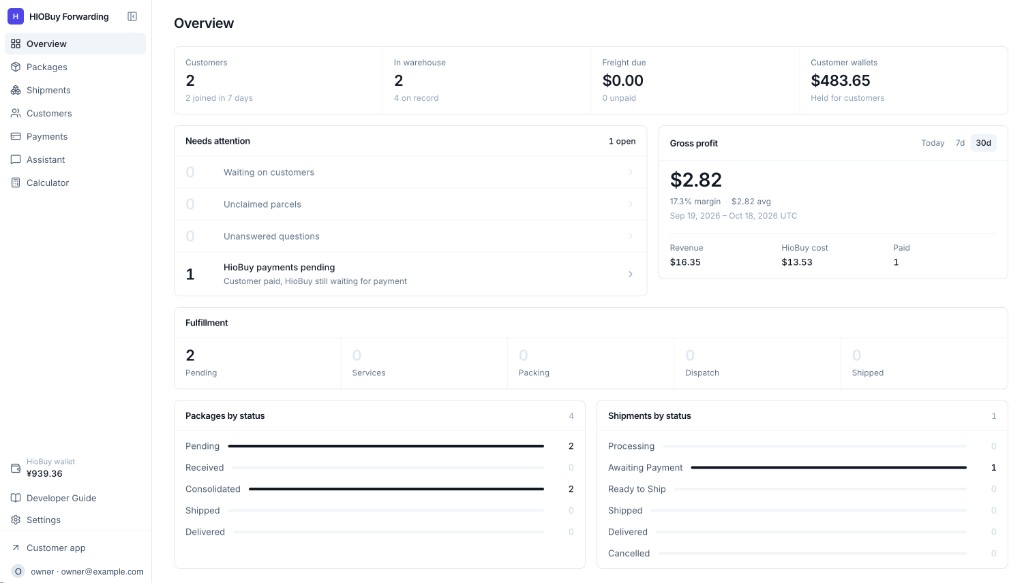Click the Dispatch fulfillment stage
This screenshot has width=1024, height=583.
(x=757, y=363)
